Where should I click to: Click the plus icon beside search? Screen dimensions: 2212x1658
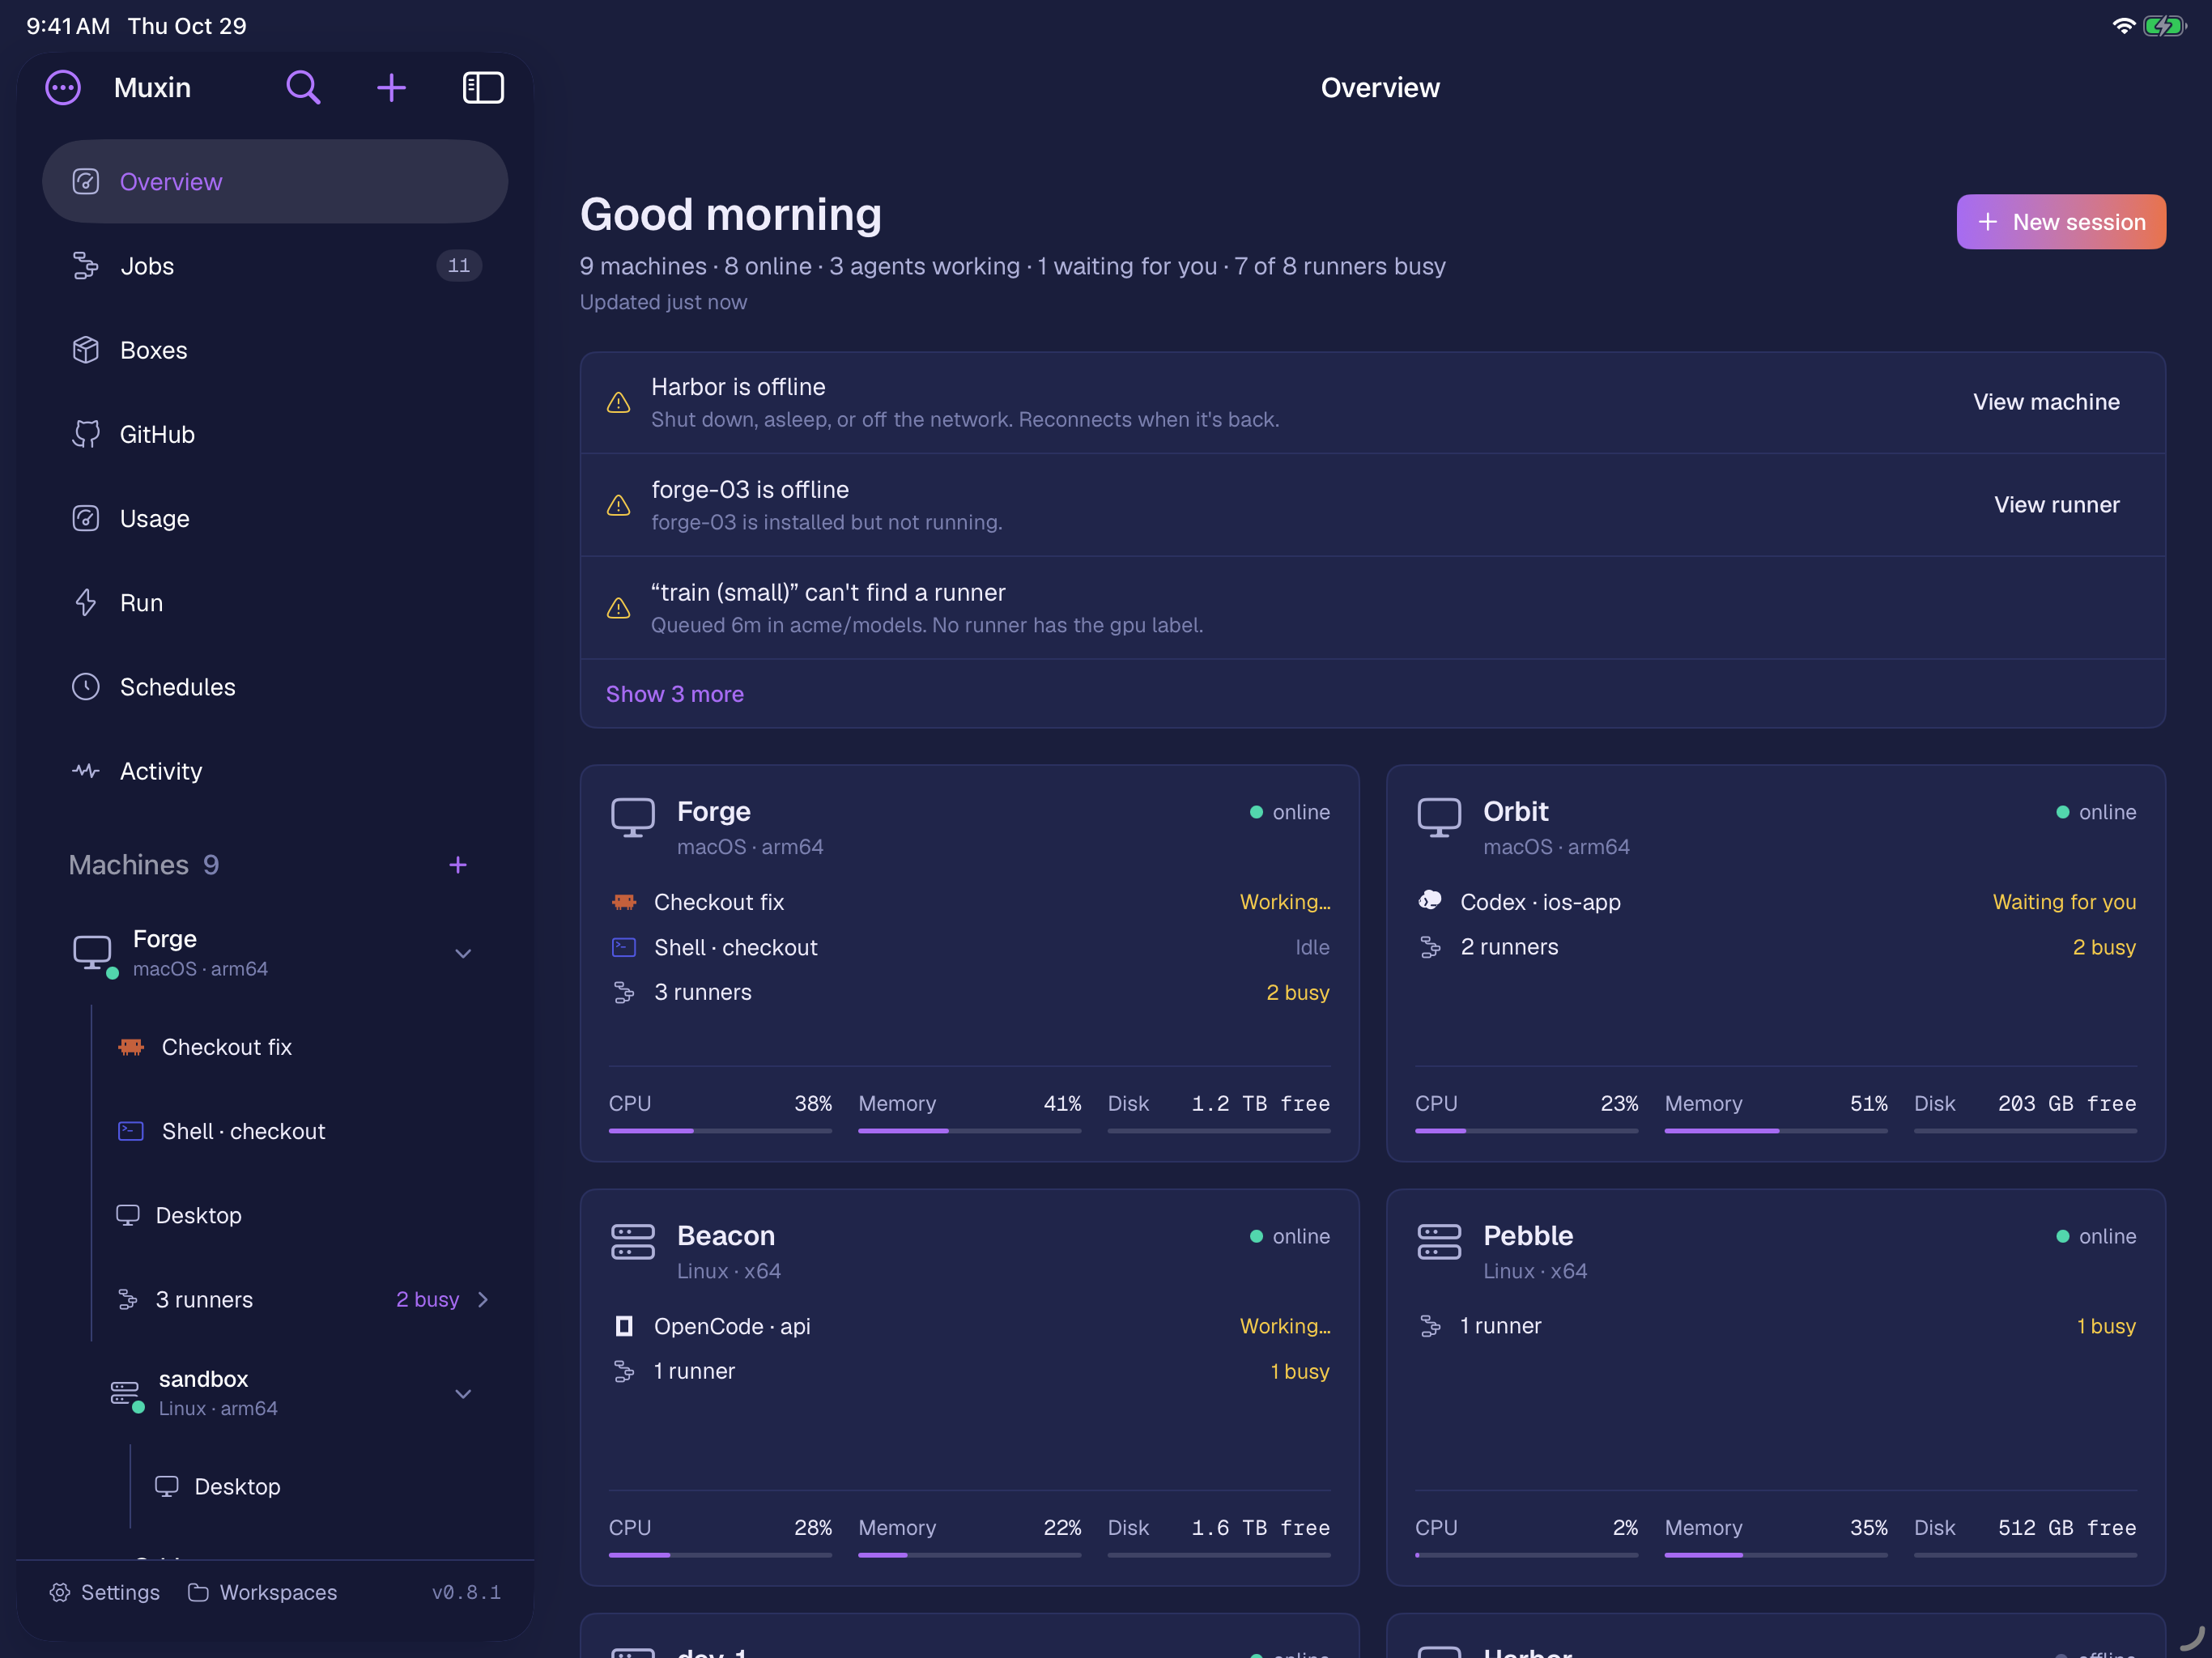pos(391,88)
